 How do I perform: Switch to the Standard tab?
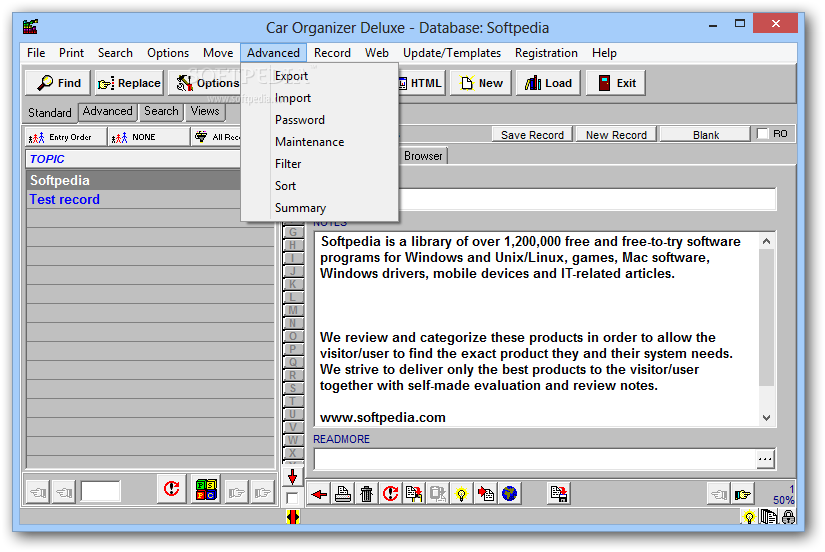49,113
